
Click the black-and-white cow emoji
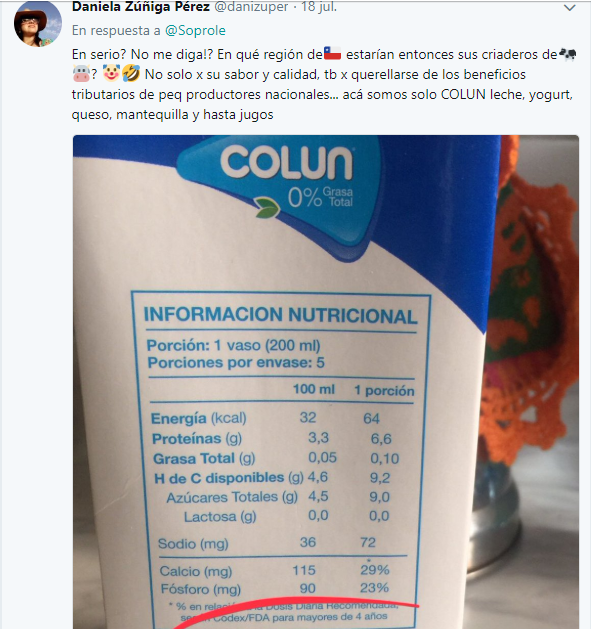pyautogui.click(x=568, y=54)
